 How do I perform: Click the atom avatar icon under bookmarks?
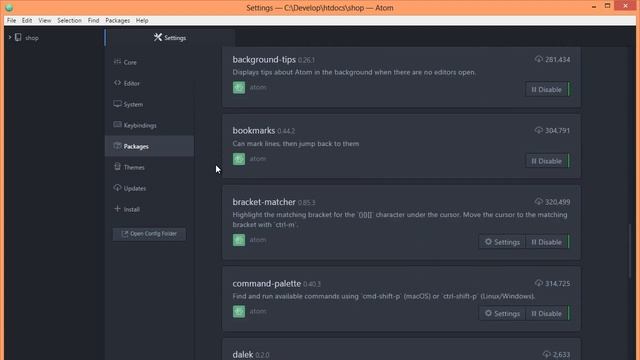pyautogui.click(x=239, y=159)
